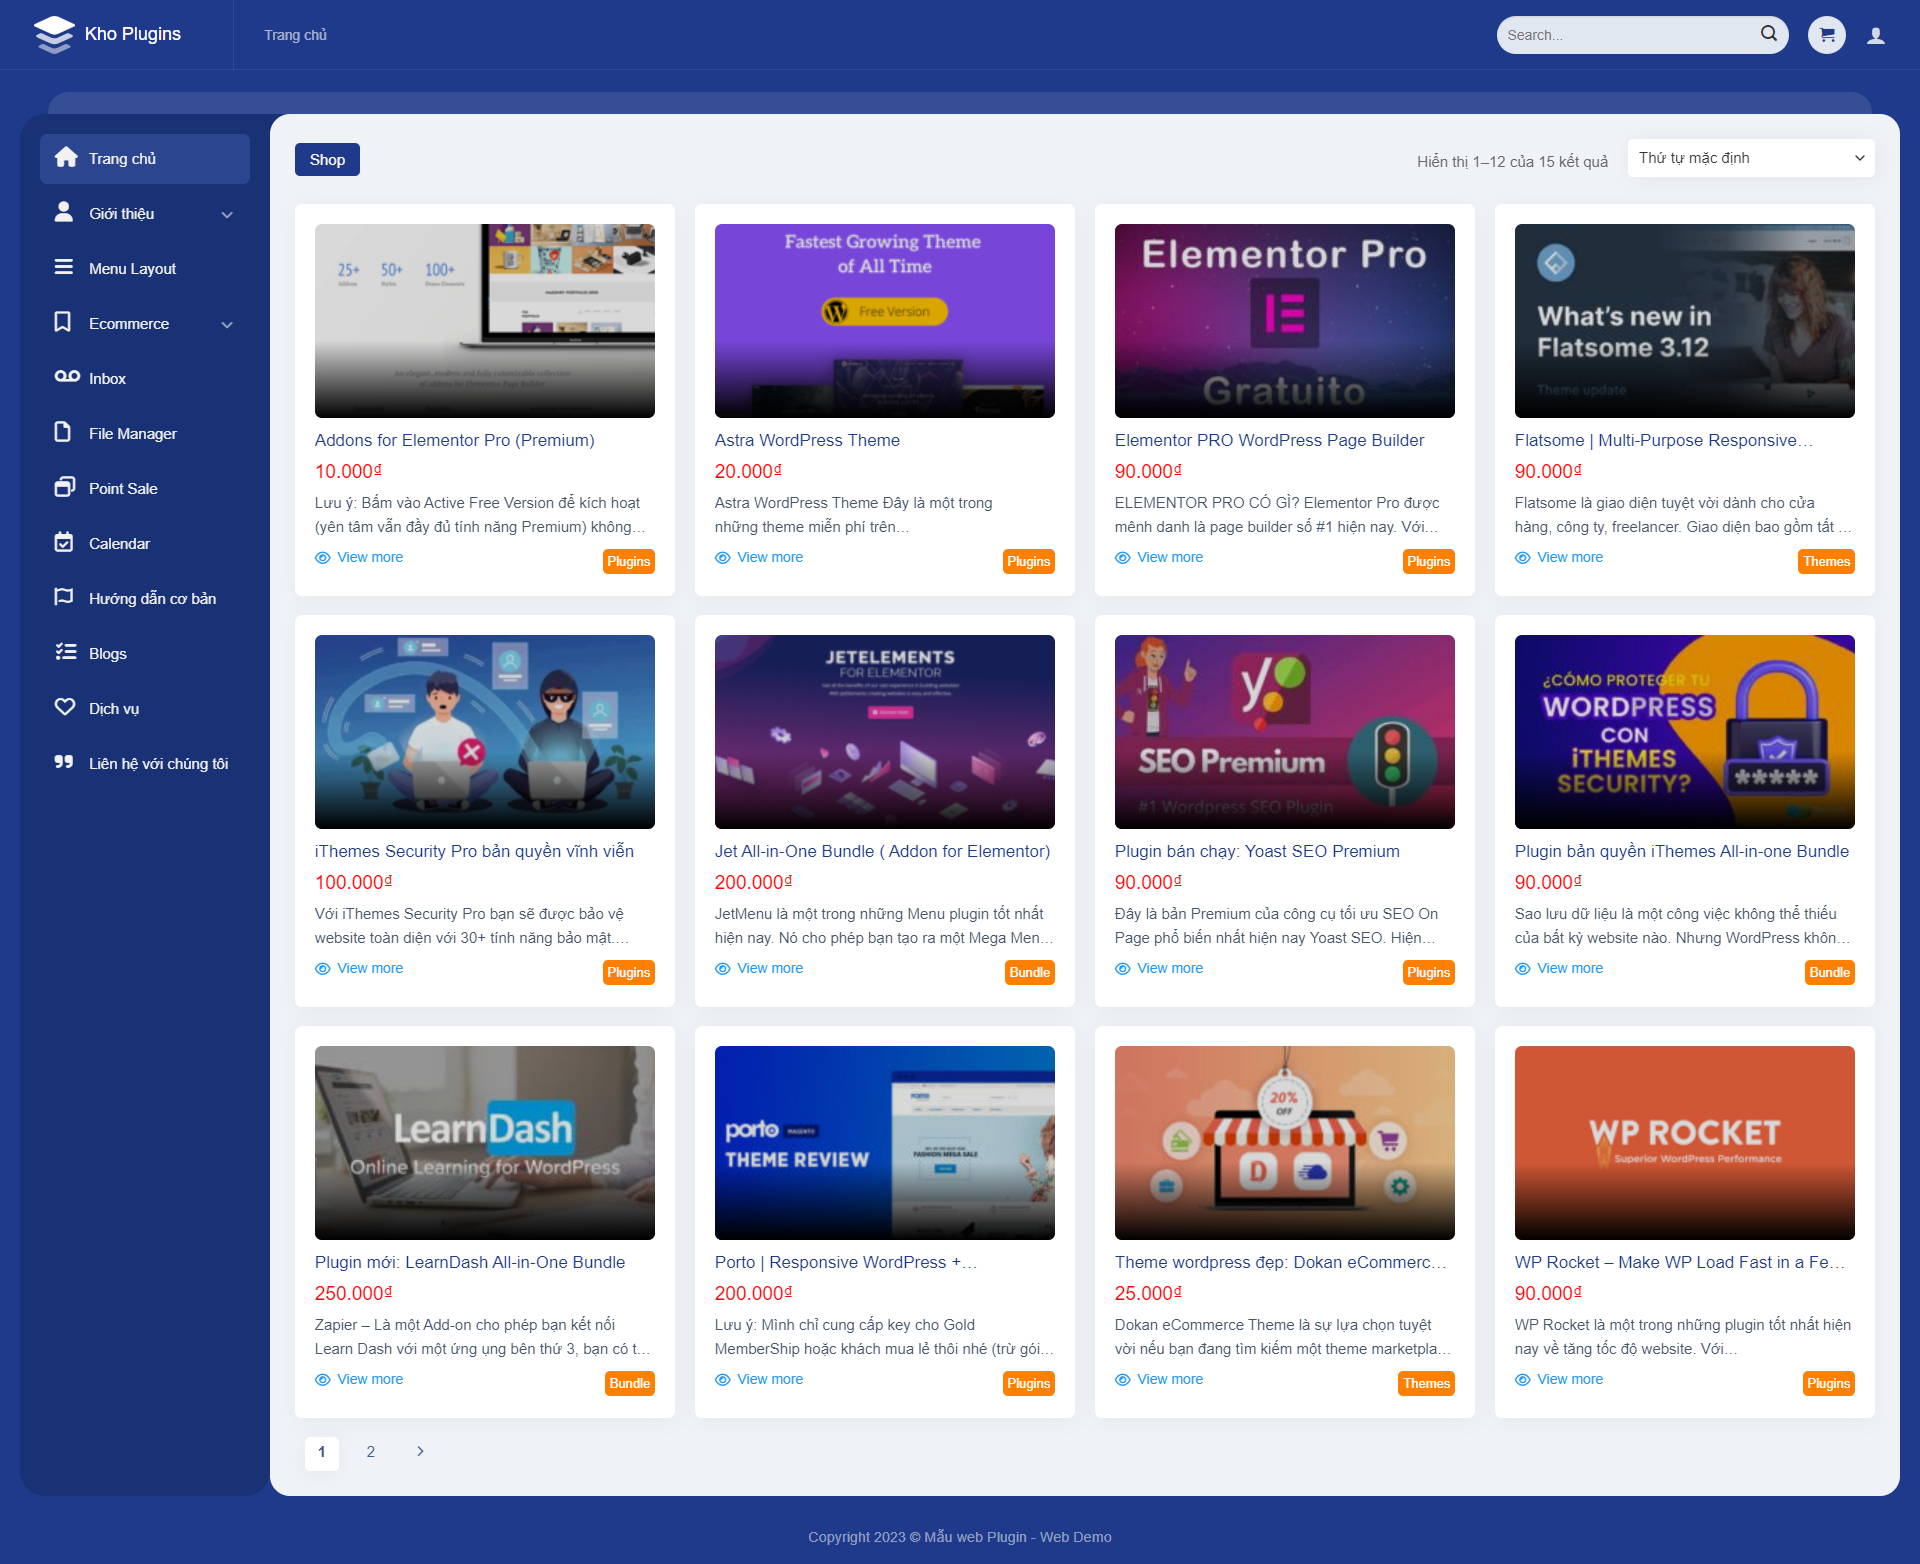Open the SEO Premium Yoast thumbnail
Image resolution: width=1920 pixels, height=1564 pixels.
[1284, 732]
